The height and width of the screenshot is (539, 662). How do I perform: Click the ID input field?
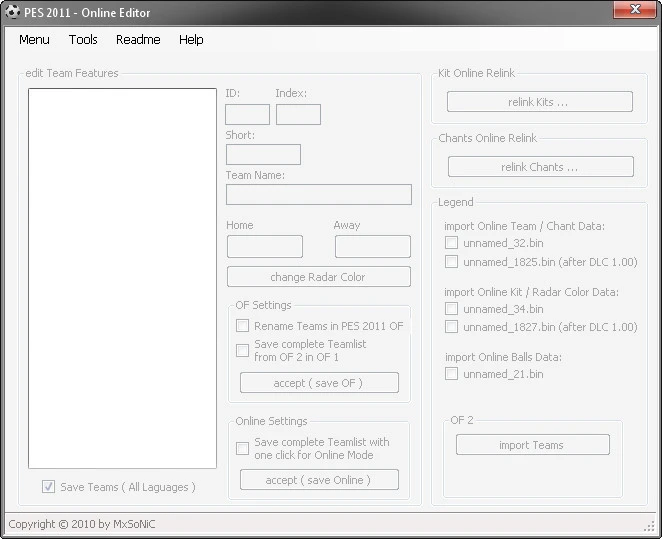247,114
